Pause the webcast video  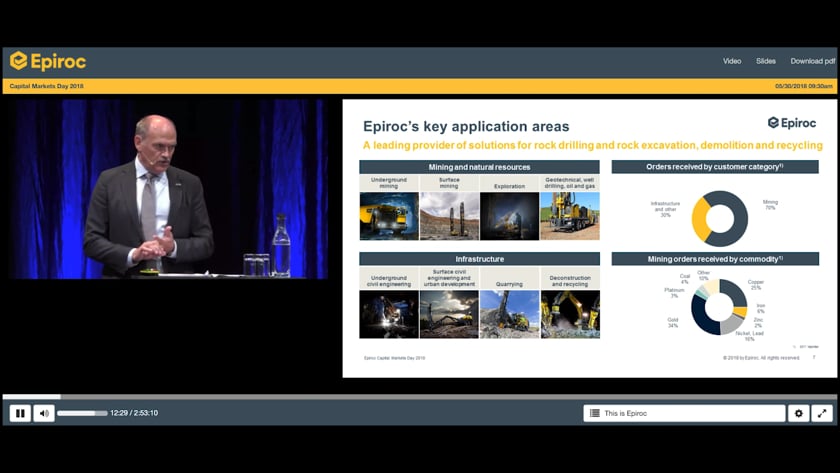click(x=20, y=413)
